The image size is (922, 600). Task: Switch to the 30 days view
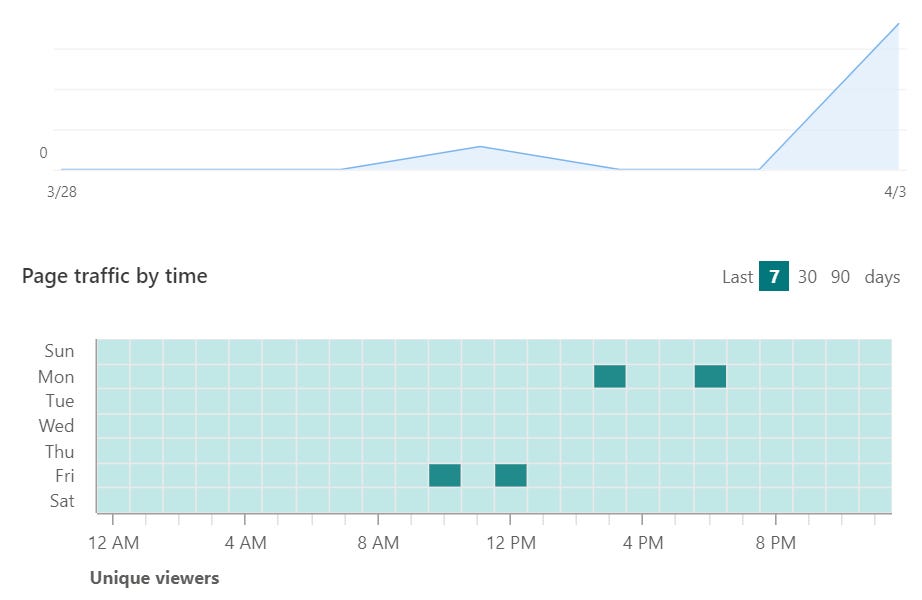click(x=811, y=277)
